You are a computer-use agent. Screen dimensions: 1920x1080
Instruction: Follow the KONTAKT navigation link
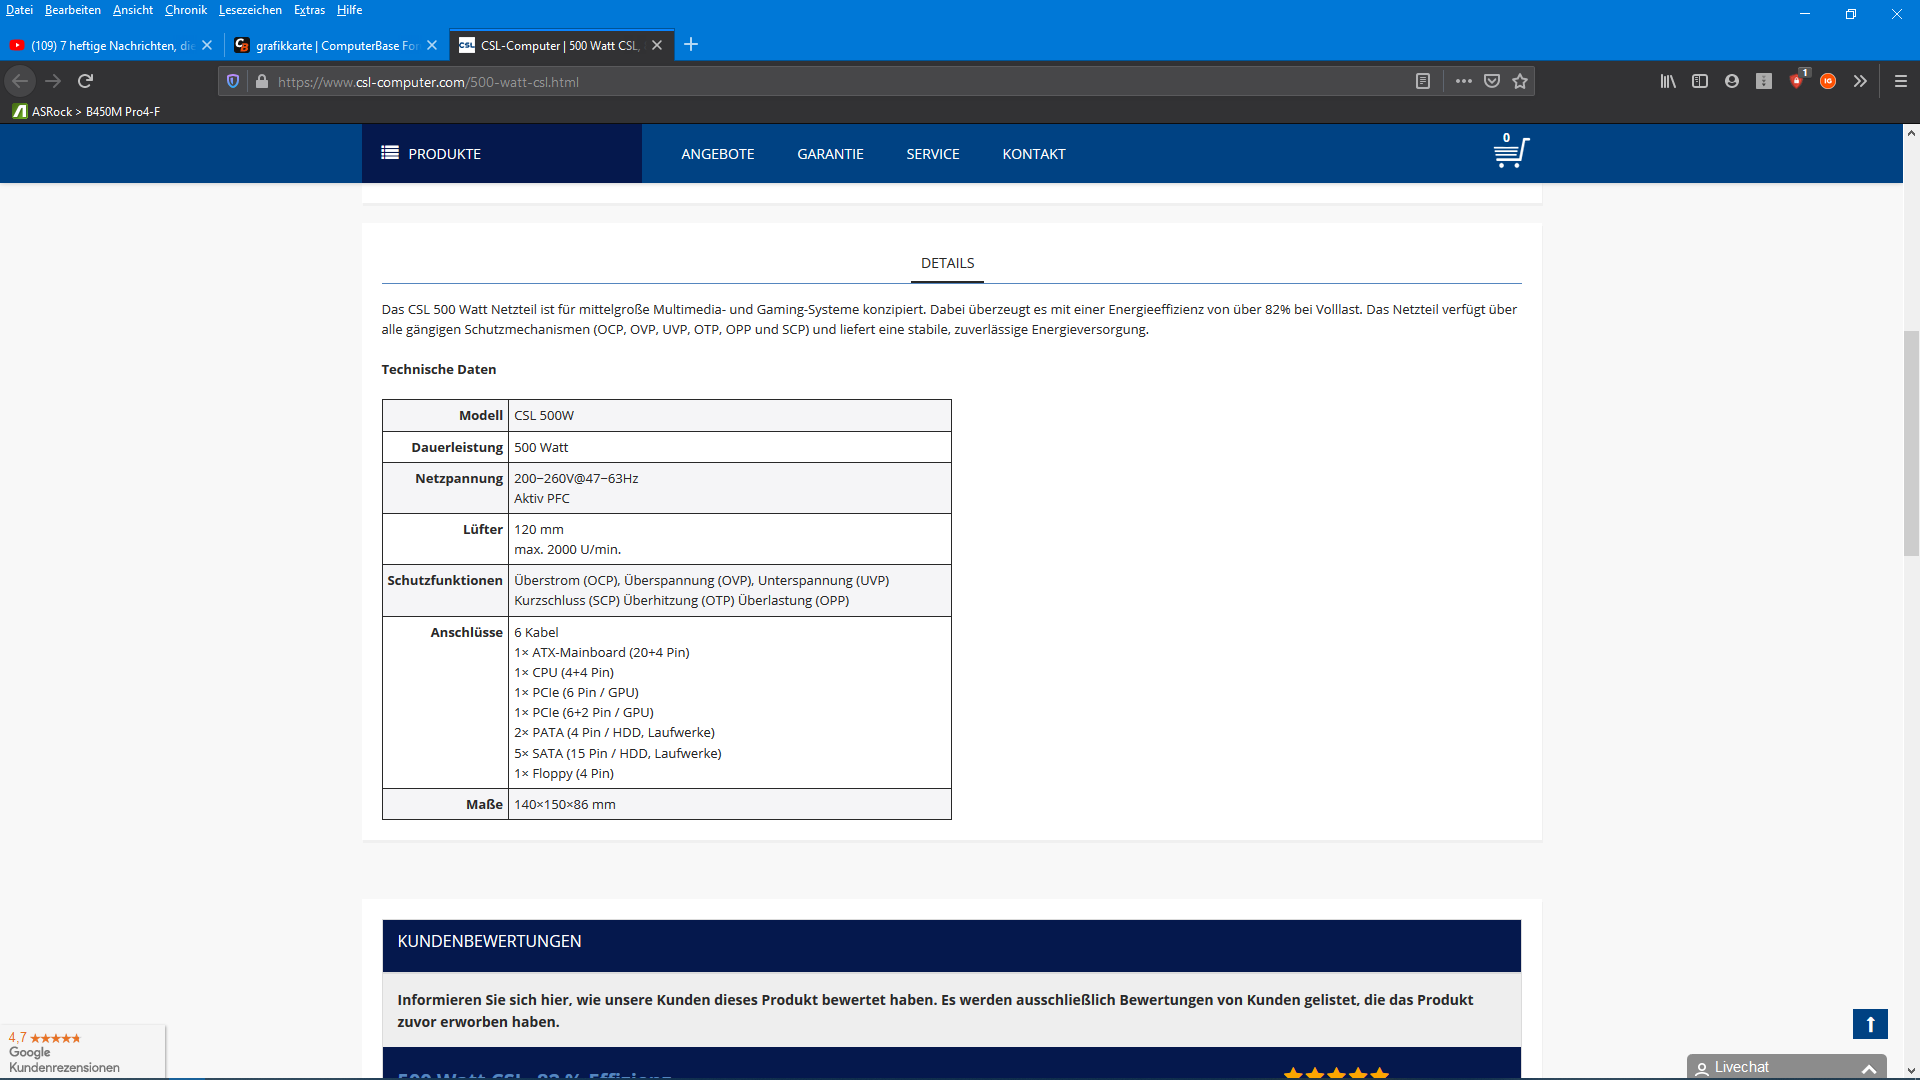1033,153
